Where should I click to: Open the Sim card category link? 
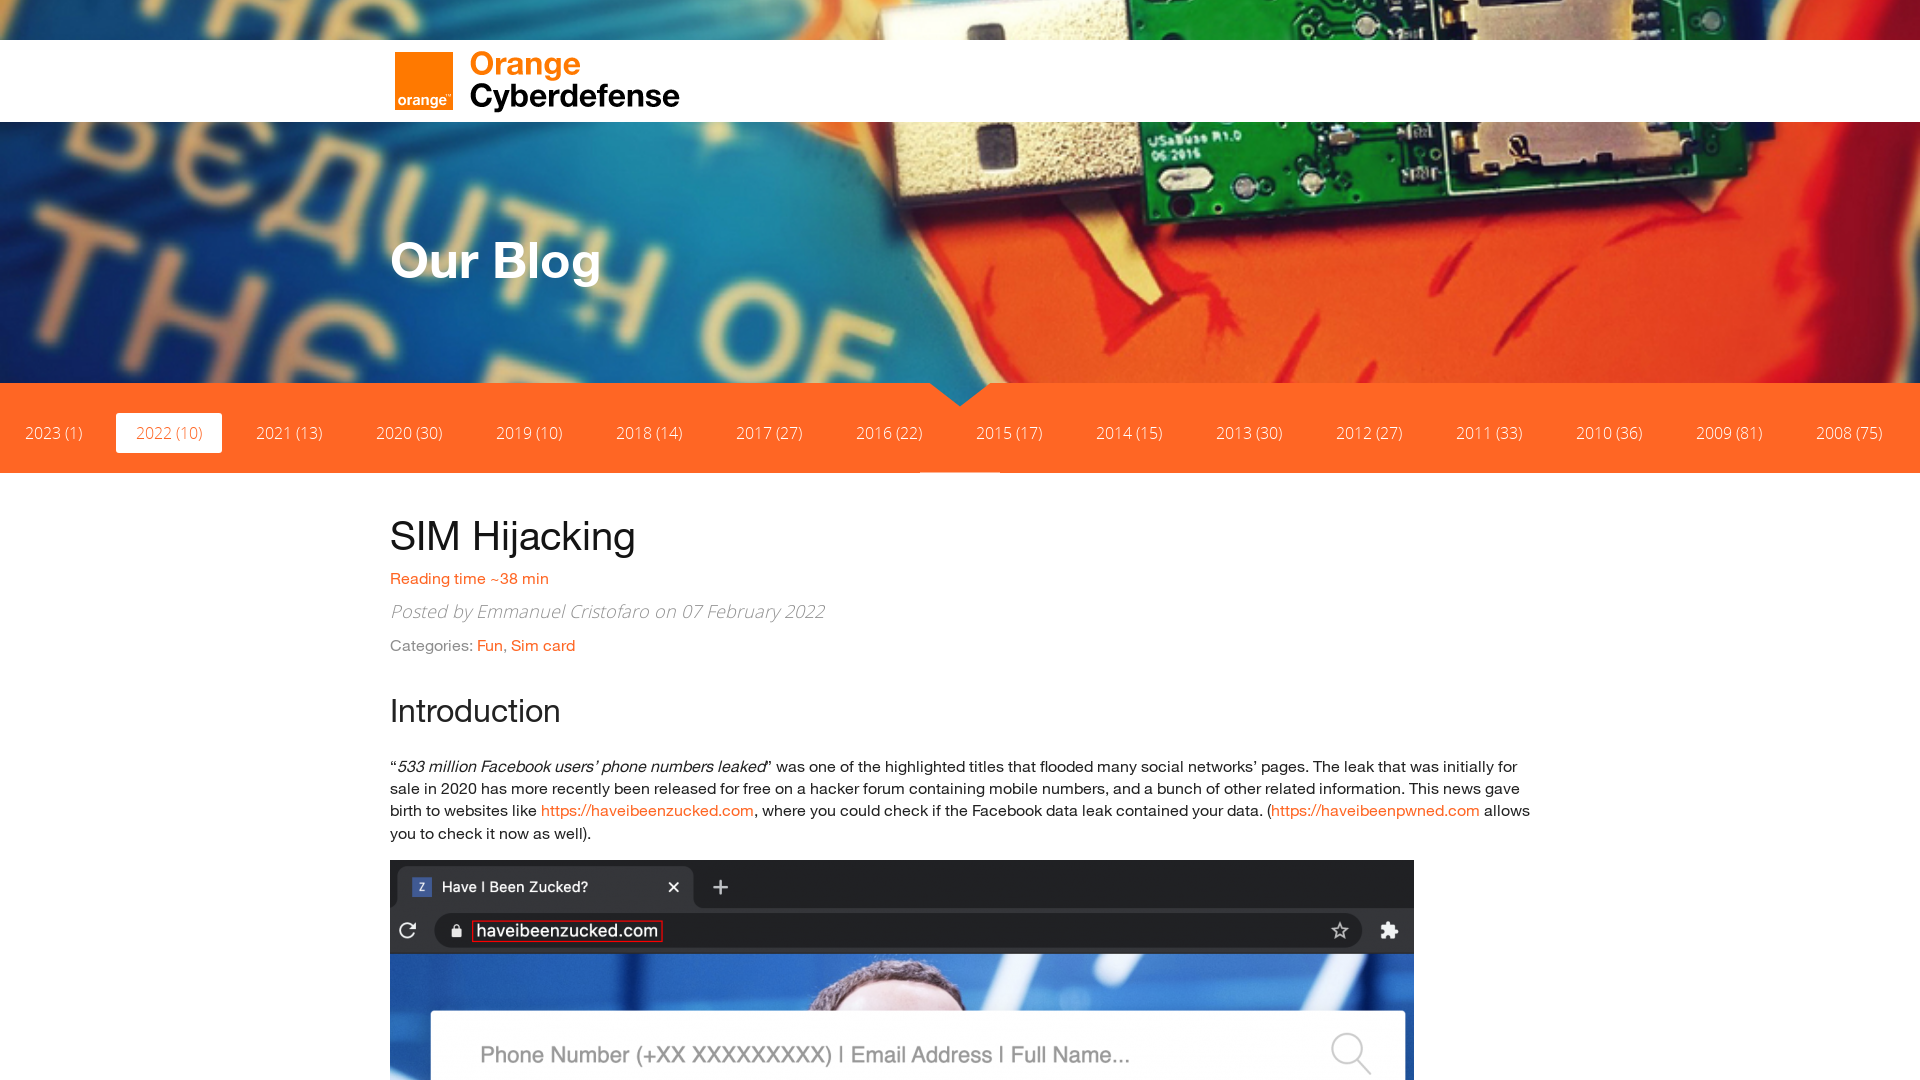[543, 646]
